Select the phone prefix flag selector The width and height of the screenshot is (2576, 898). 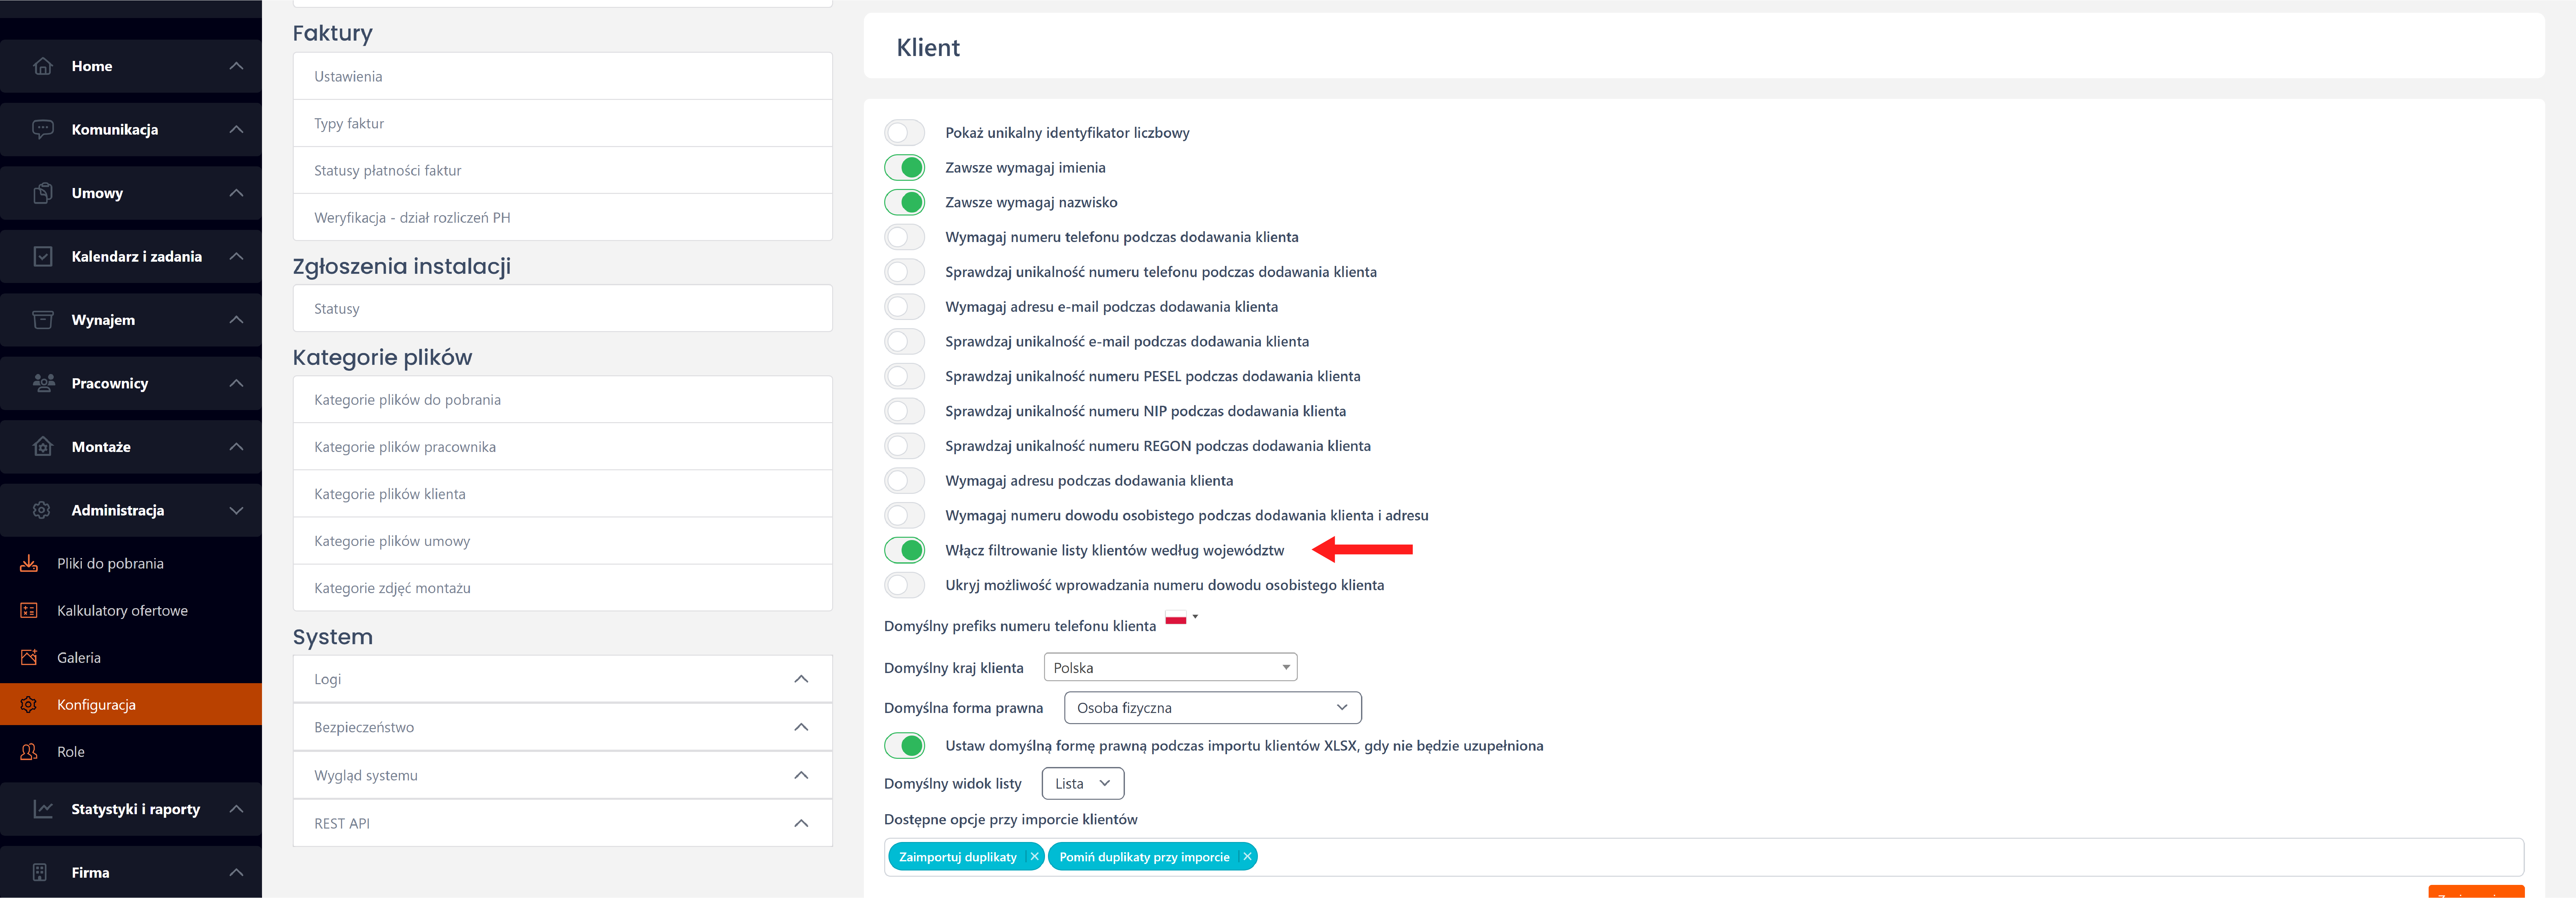(x=1181, y=618)
